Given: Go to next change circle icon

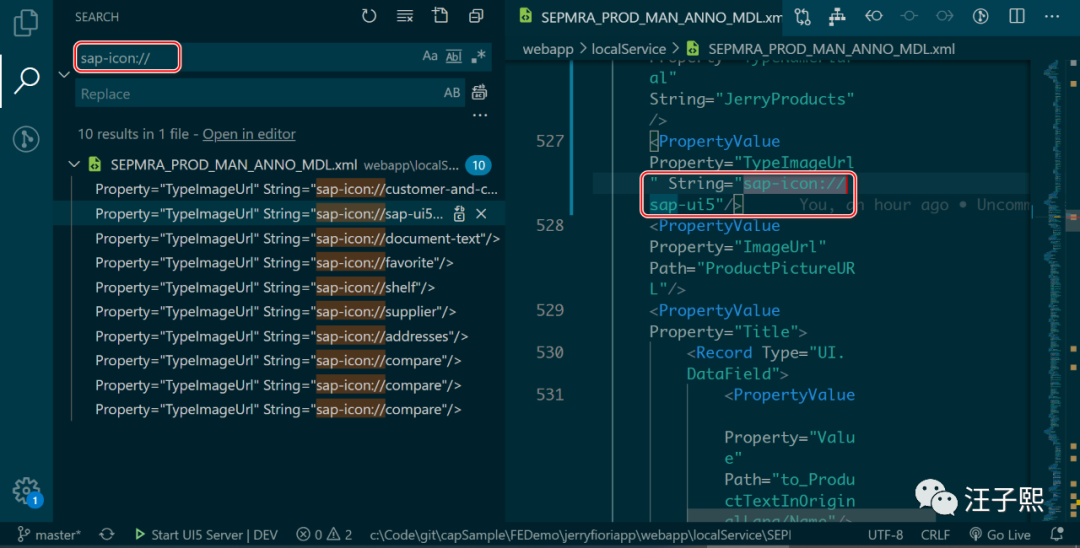Looking at the screenshot, I should click(x=945, y=16).
